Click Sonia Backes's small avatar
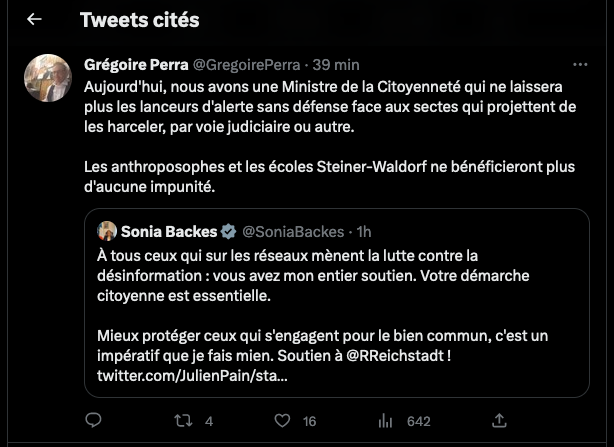This screenshot has width=614, height=447. click(x=106, y=231)
